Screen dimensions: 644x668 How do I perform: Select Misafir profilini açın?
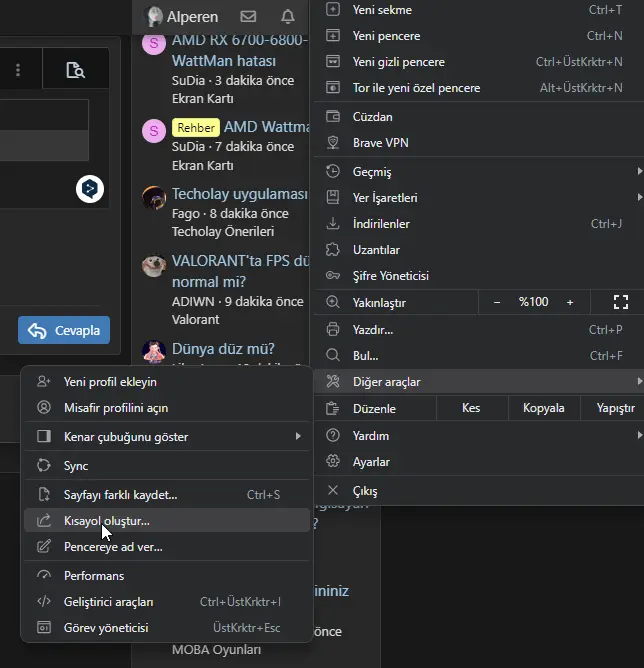(x=167, y=408)
